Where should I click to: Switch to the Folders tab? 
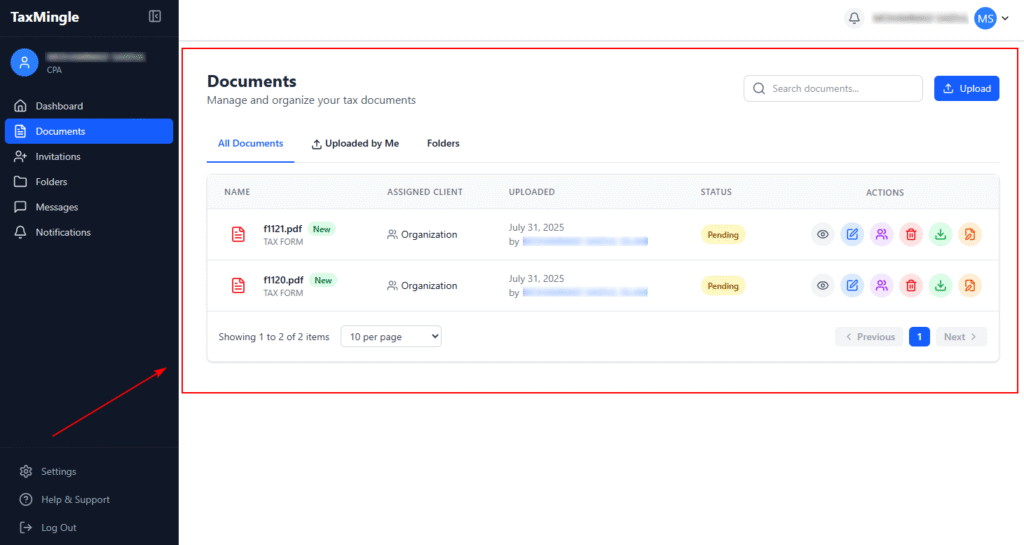443,144
